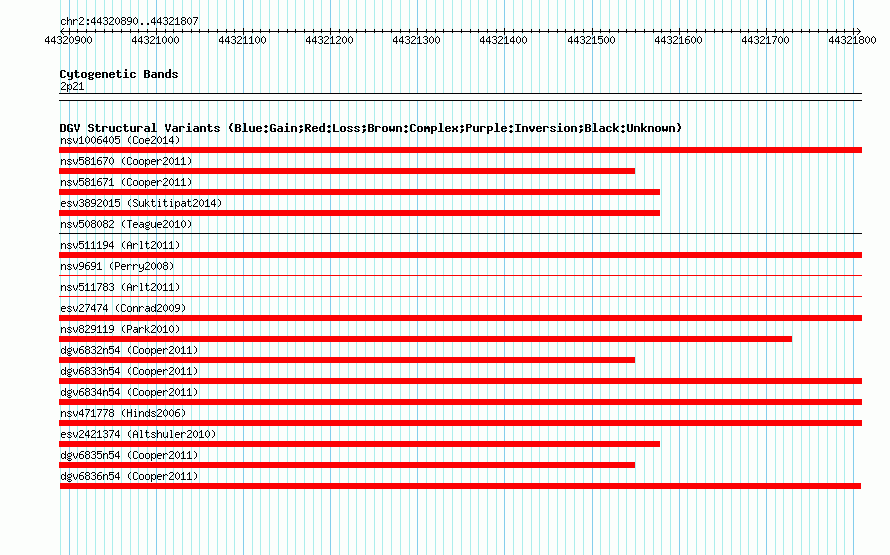Viewport: 890px width, 555px height.
Task: Click ruler position 44321100
Action: [x=242, y=40]
